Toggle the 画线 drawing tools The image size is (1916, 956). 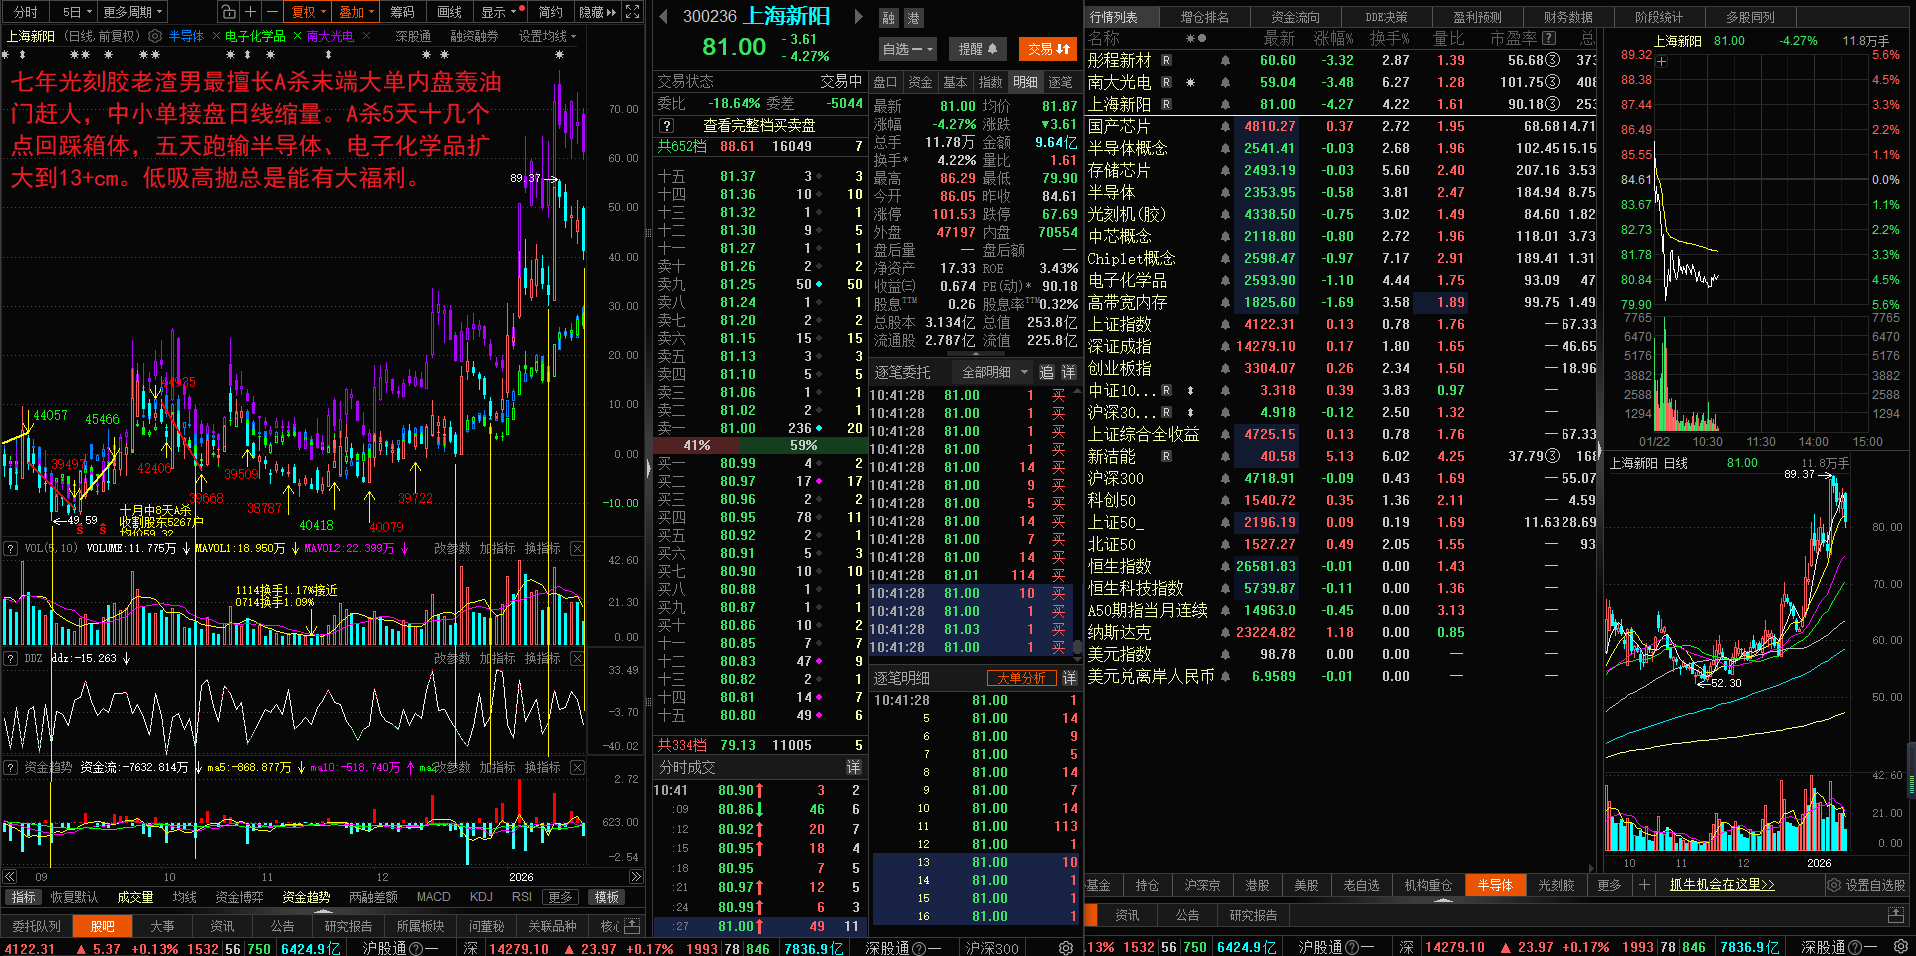tap(449, 12)
